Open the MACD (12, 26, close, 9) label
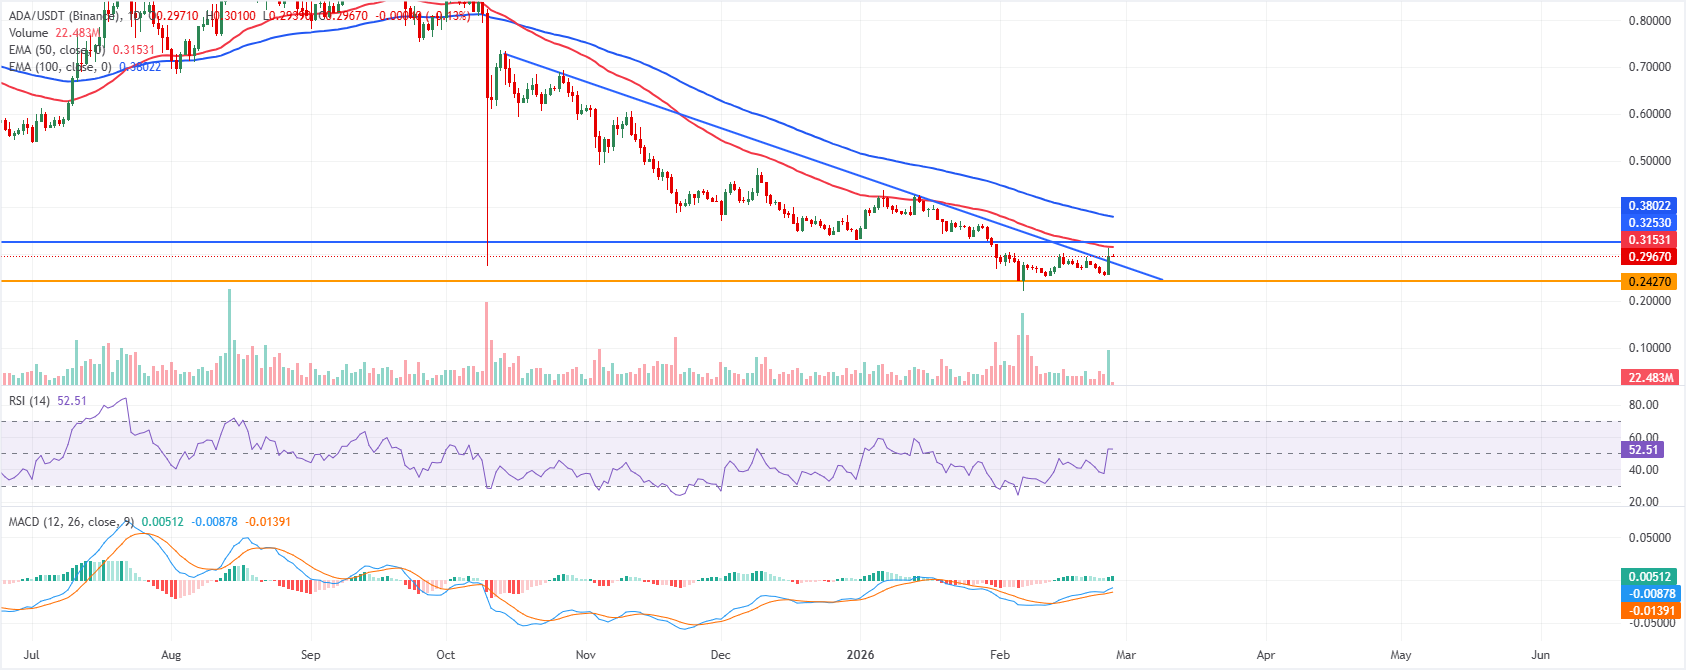Image resolution: width=1686 pixels, height=670 pixels. [x=71, y=522]
